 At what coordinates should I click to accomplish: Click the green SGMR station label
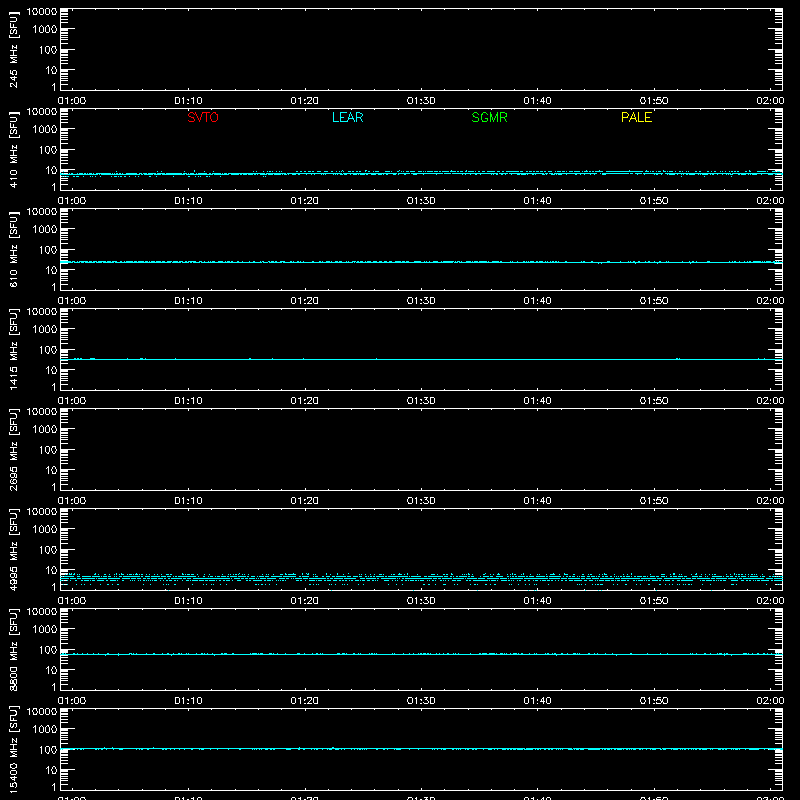coord(489,117)
